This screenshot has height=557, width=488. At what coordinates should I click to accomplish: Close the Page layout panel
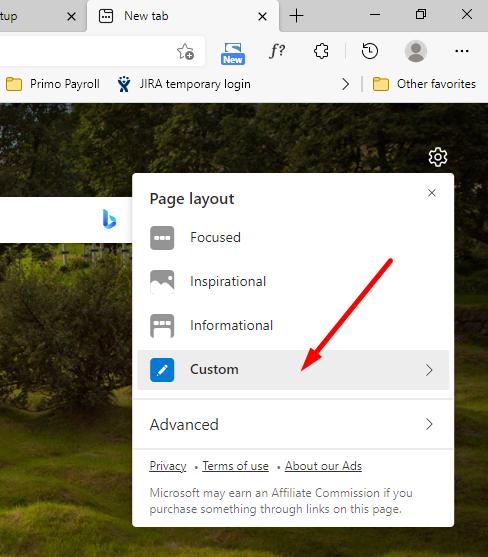[432, 193]
